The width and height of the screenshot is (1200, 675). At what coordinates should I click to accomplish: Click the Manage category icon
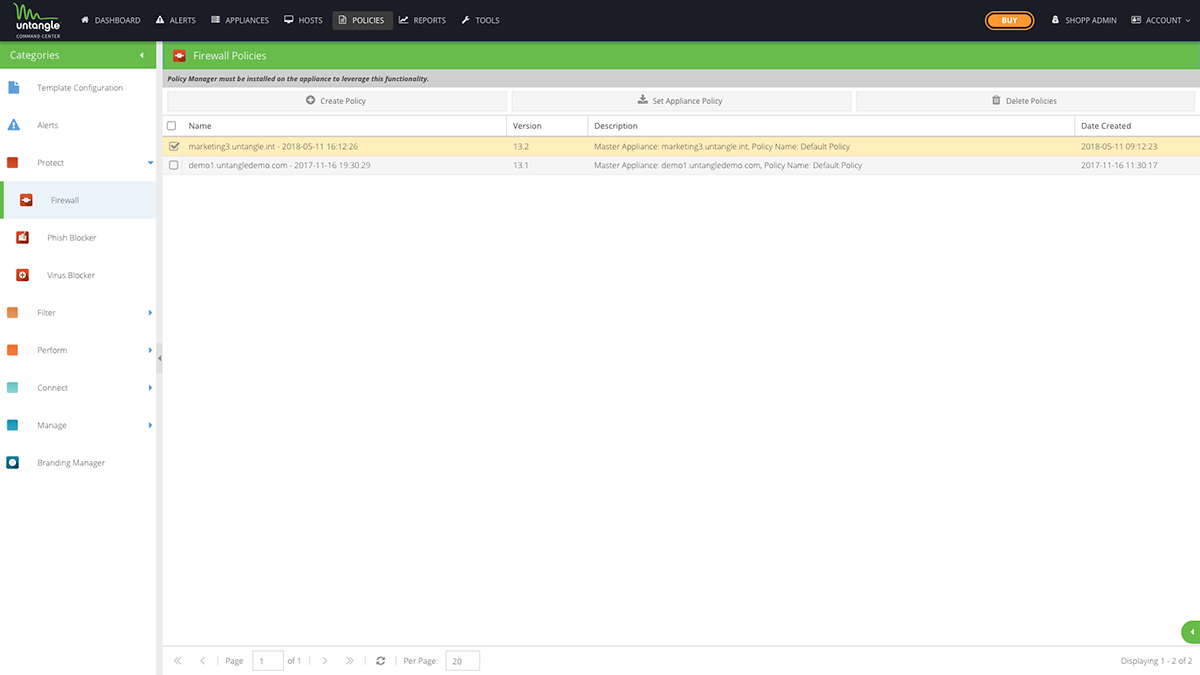(x=13, y=425)
